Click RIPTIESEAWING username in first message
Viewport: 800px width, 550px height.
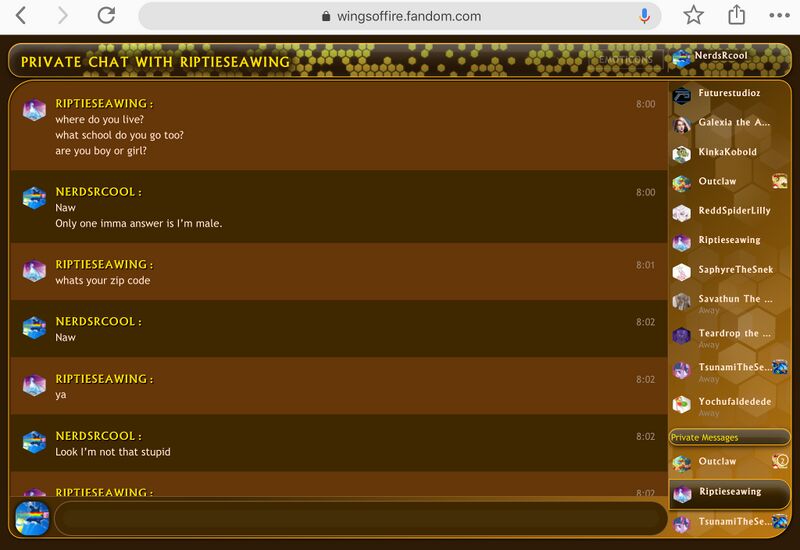pos(103,104)
